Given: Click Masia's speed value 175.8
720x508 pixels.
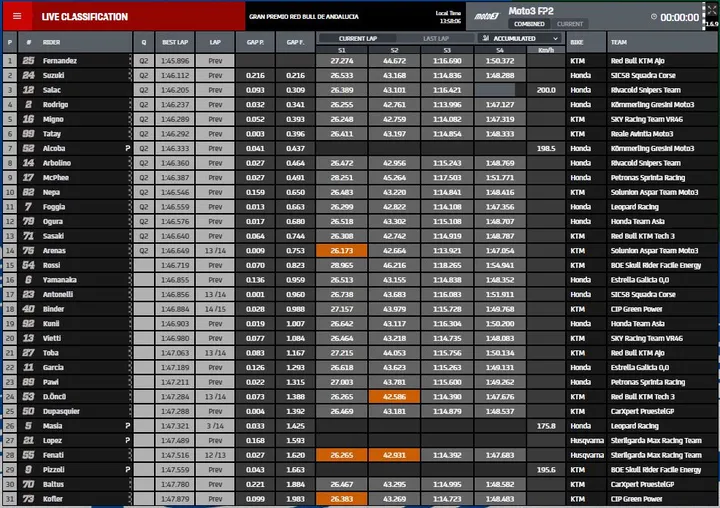Looking at the screenshot, I should click(x=546, y=426).
